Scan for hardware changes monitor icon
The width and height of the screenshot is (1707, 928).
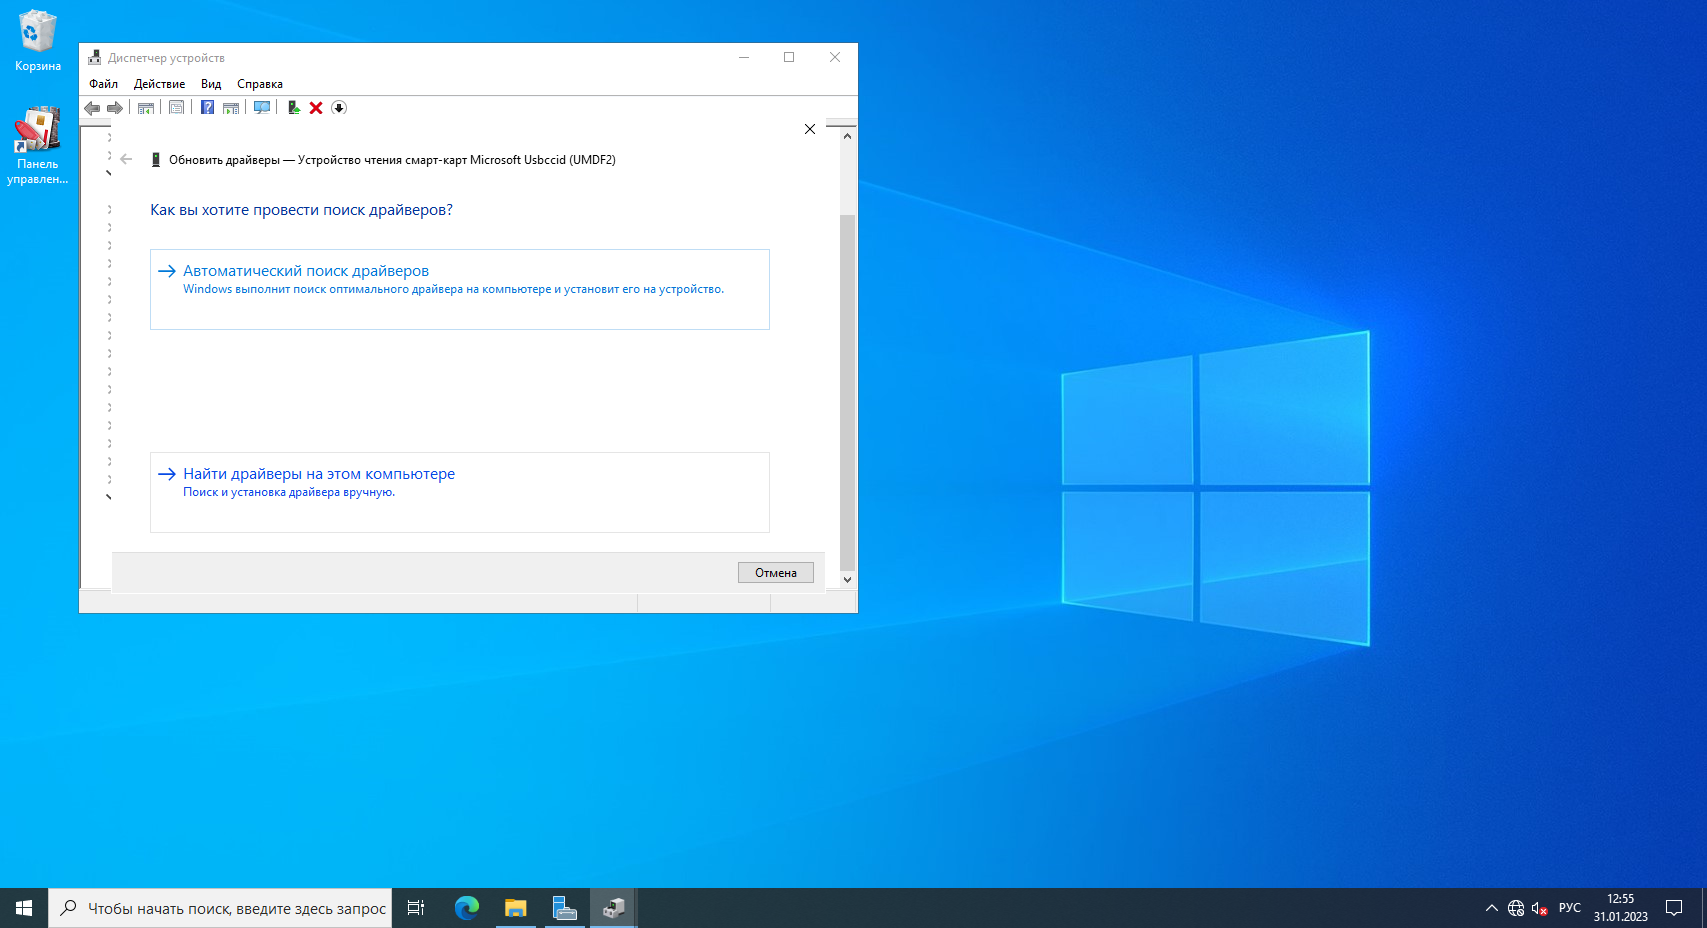pos(262,108)
